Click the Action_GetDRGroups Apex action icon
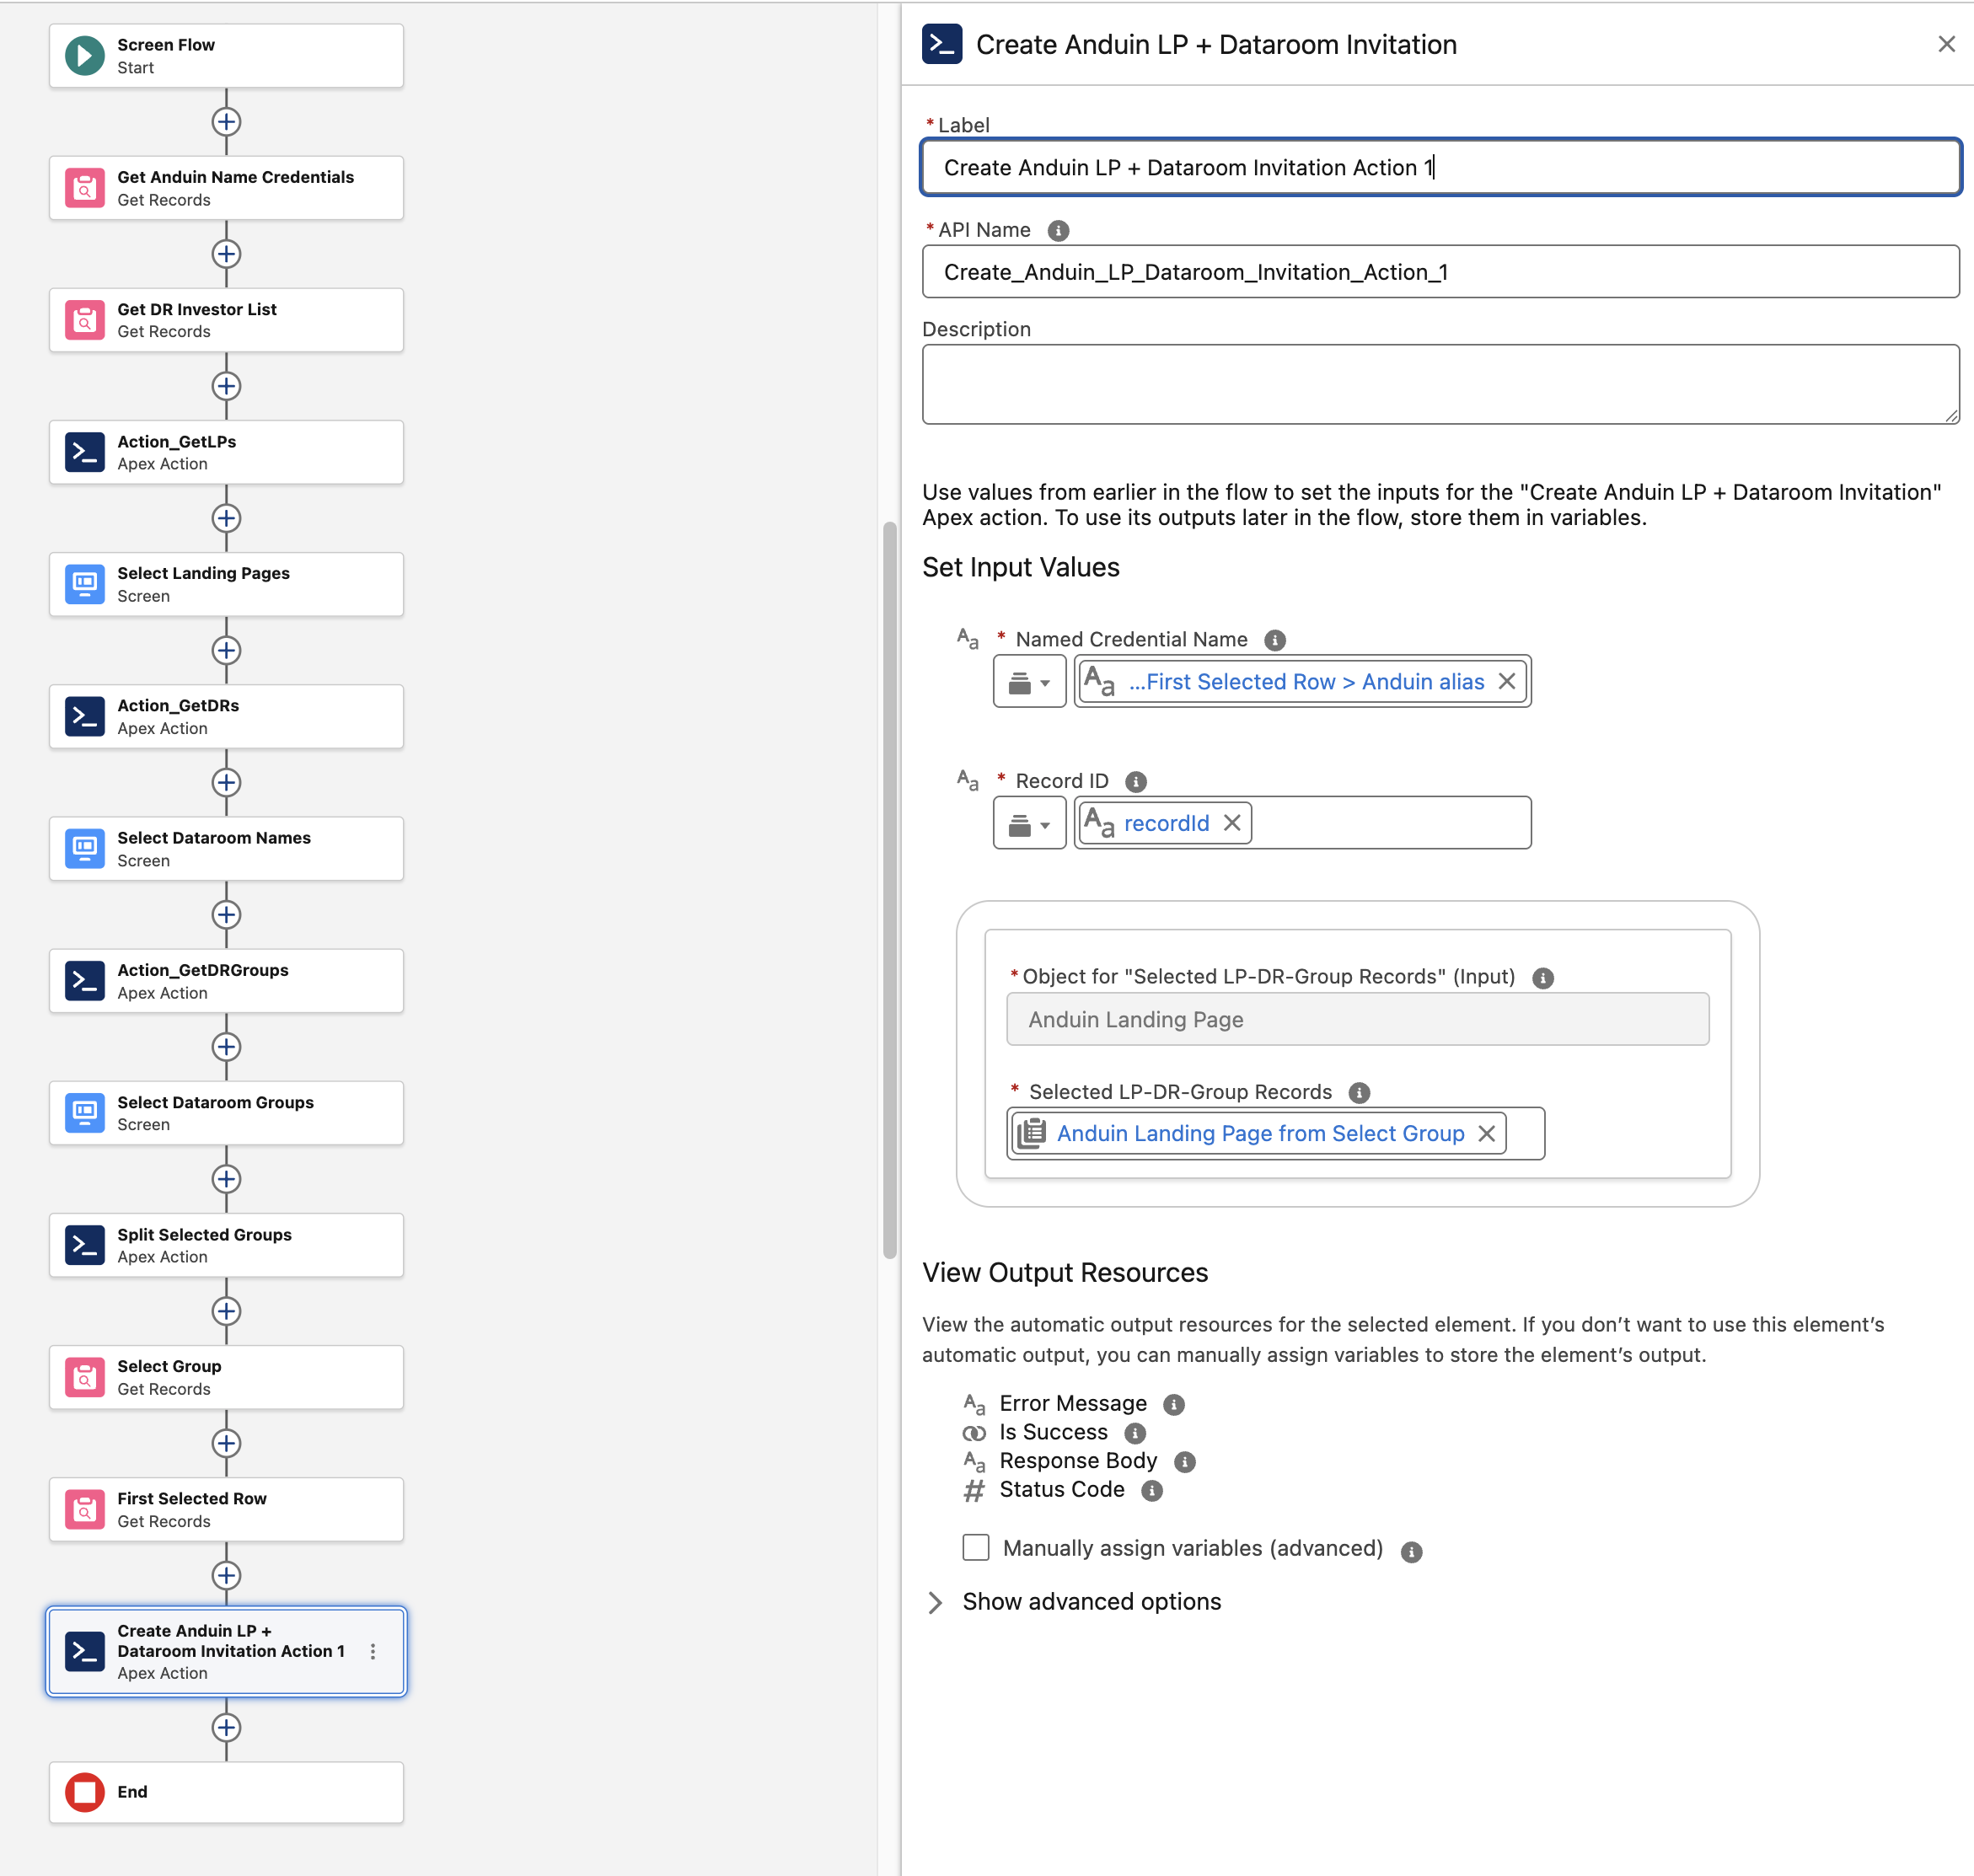 click(x=85, y=981)
